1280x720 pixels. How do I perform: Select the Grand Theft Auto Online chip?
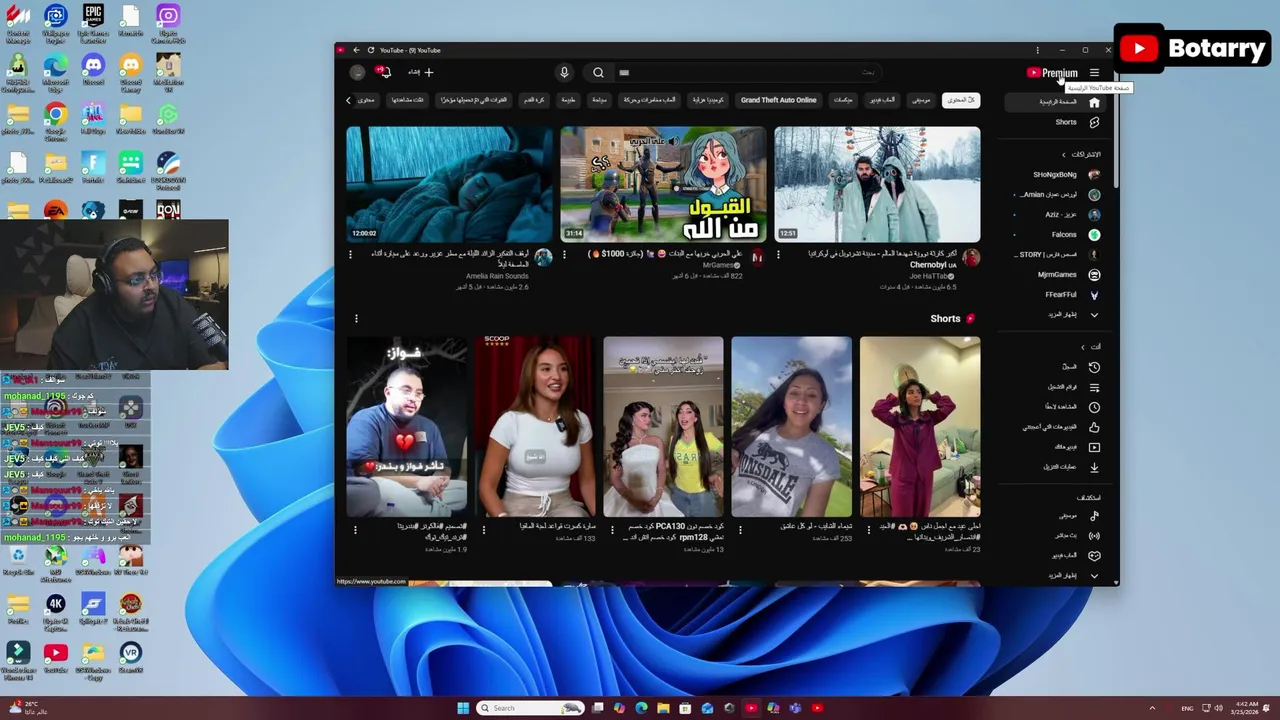pyautogui.click(x=778, y=100)
